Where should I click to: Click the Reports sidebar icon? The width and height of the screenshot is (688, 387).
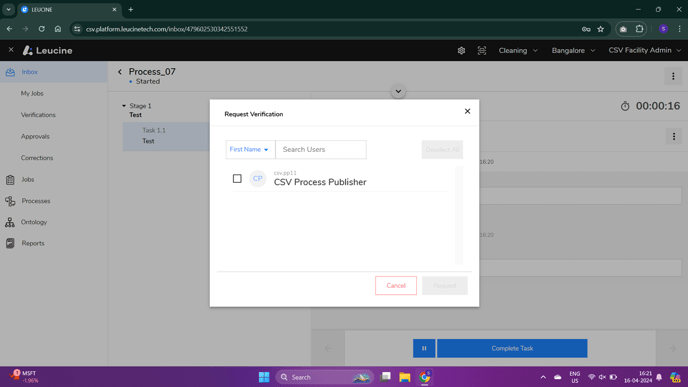click(x=10, y=243)
